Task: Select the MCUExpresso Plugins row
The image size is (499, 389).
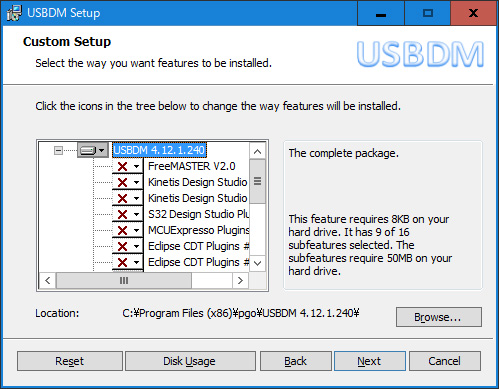Action: [x=198, y=230]
